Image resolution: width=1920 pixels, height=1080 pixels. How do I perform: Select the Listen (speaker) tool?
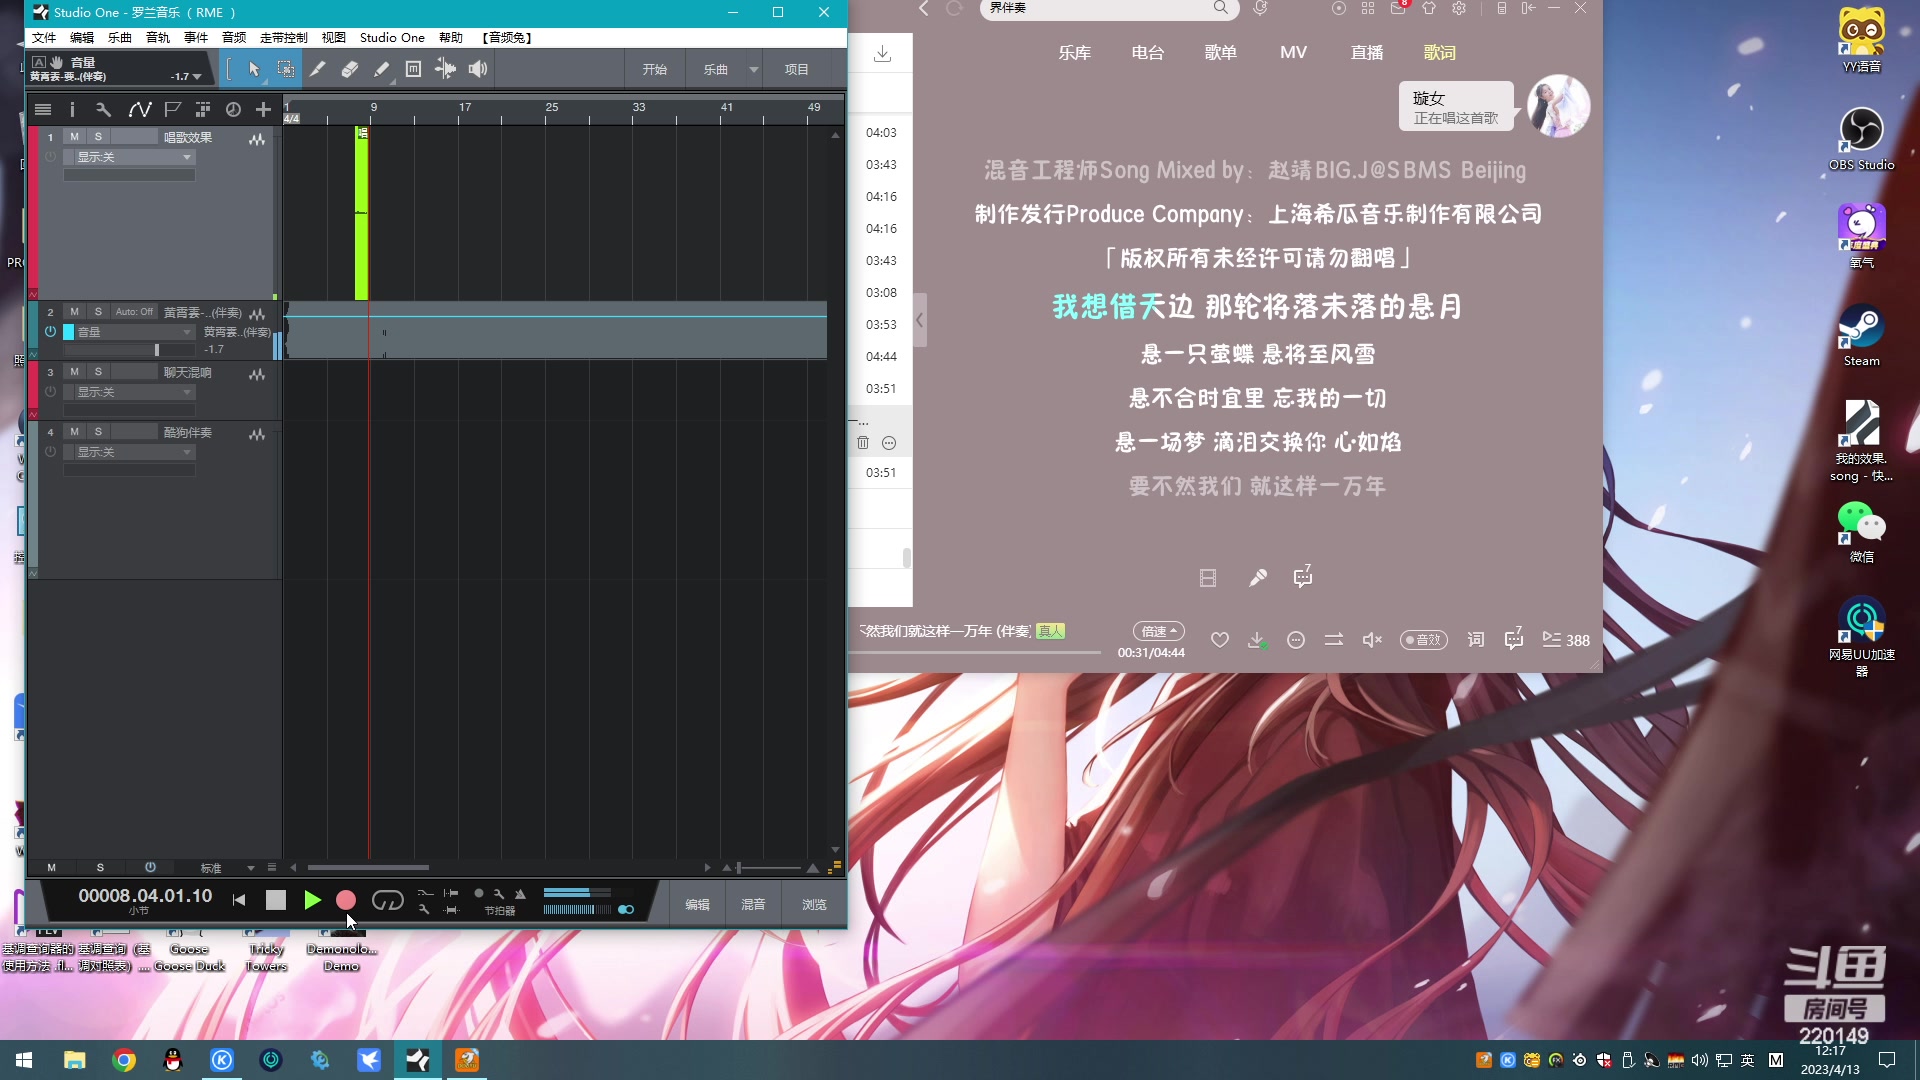coord(478,69)
